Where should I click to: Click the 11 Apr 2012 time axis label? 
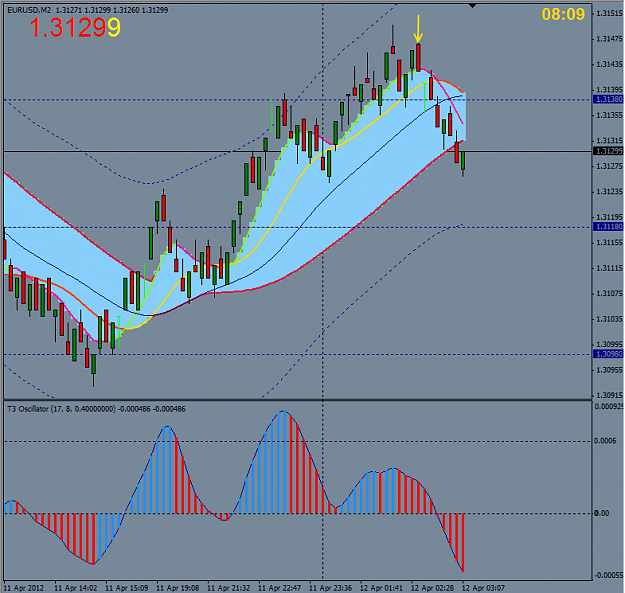[x=24, y=588]
